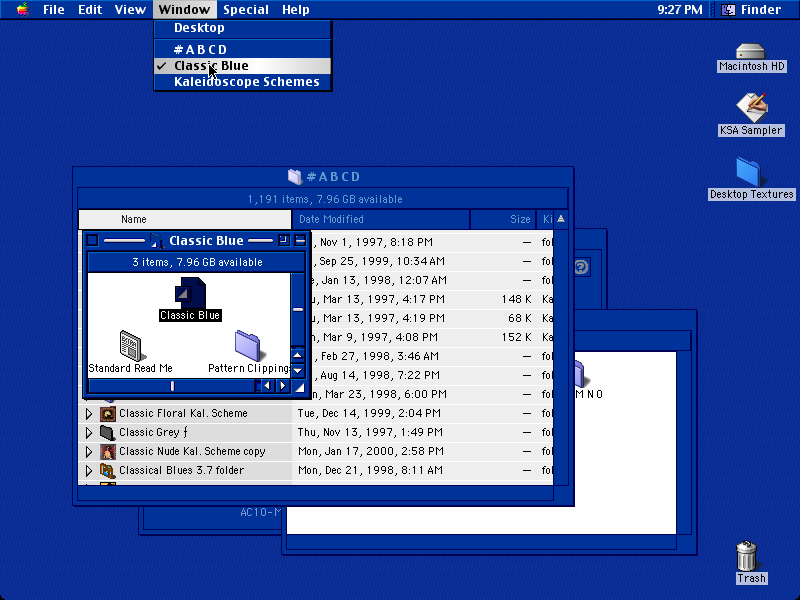Open the View menu

[130, 10]
